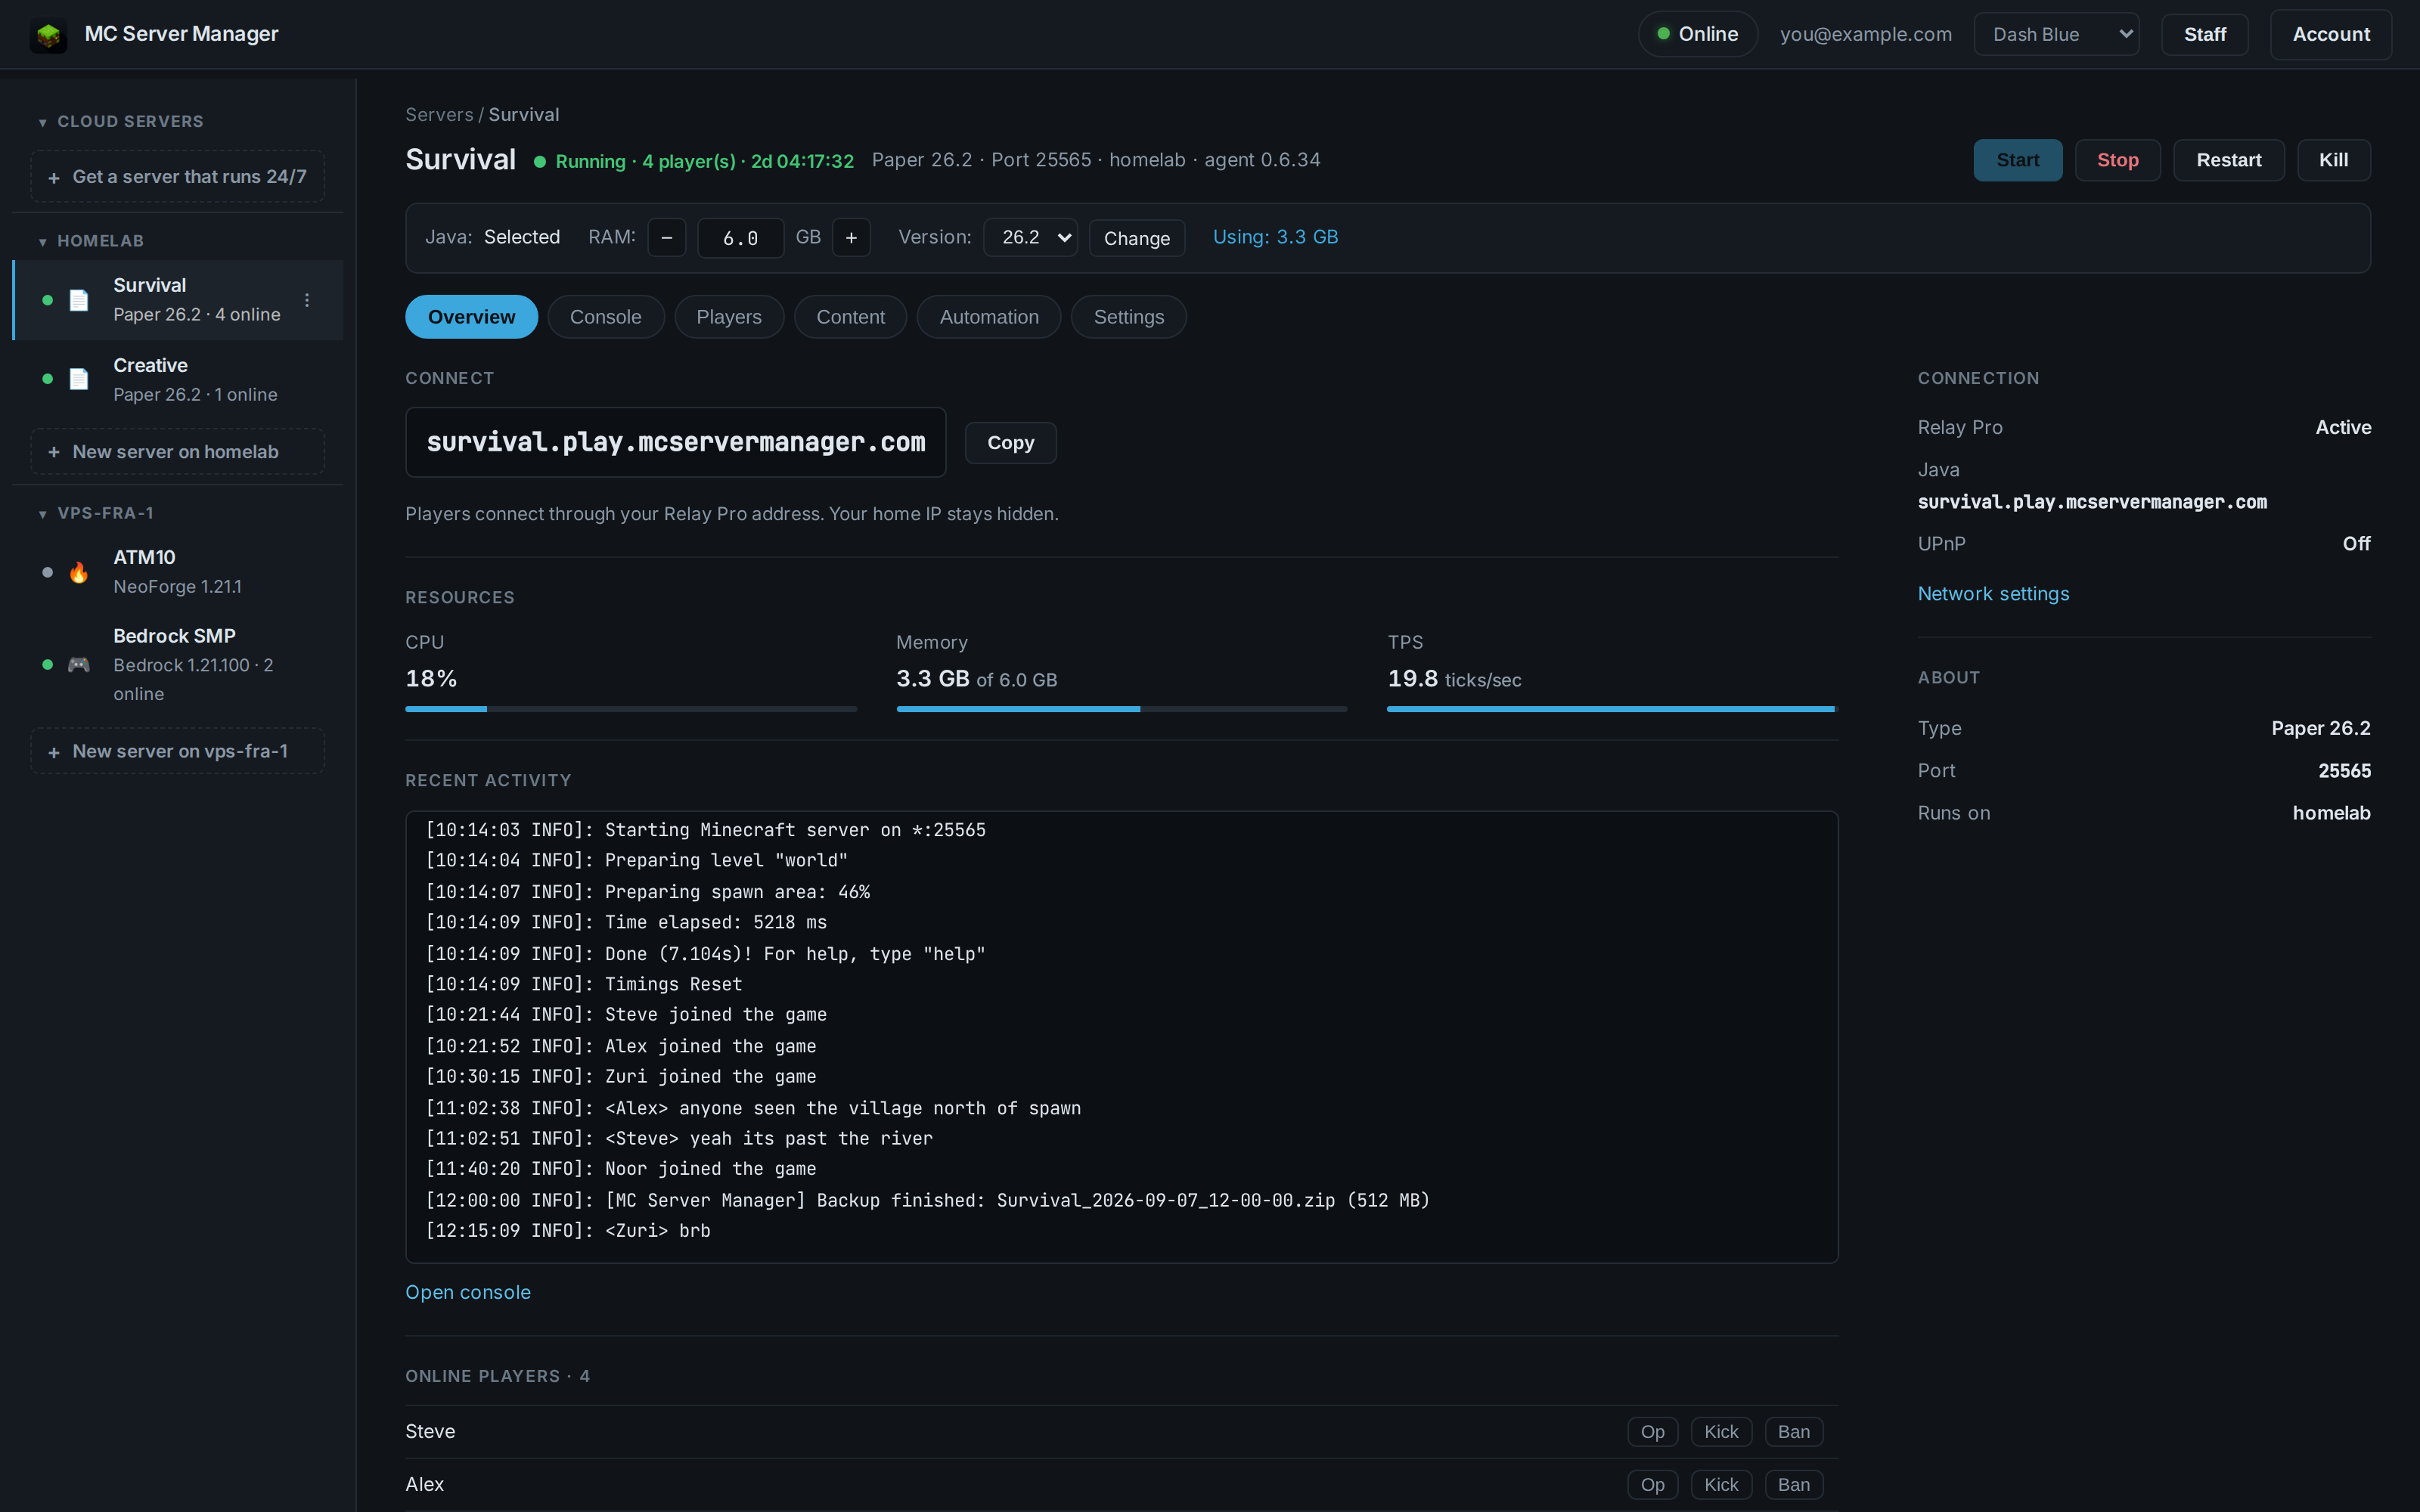Click the RAM value field showing 6.0
The image size is (2420, 1512).
tap(740, 238)
